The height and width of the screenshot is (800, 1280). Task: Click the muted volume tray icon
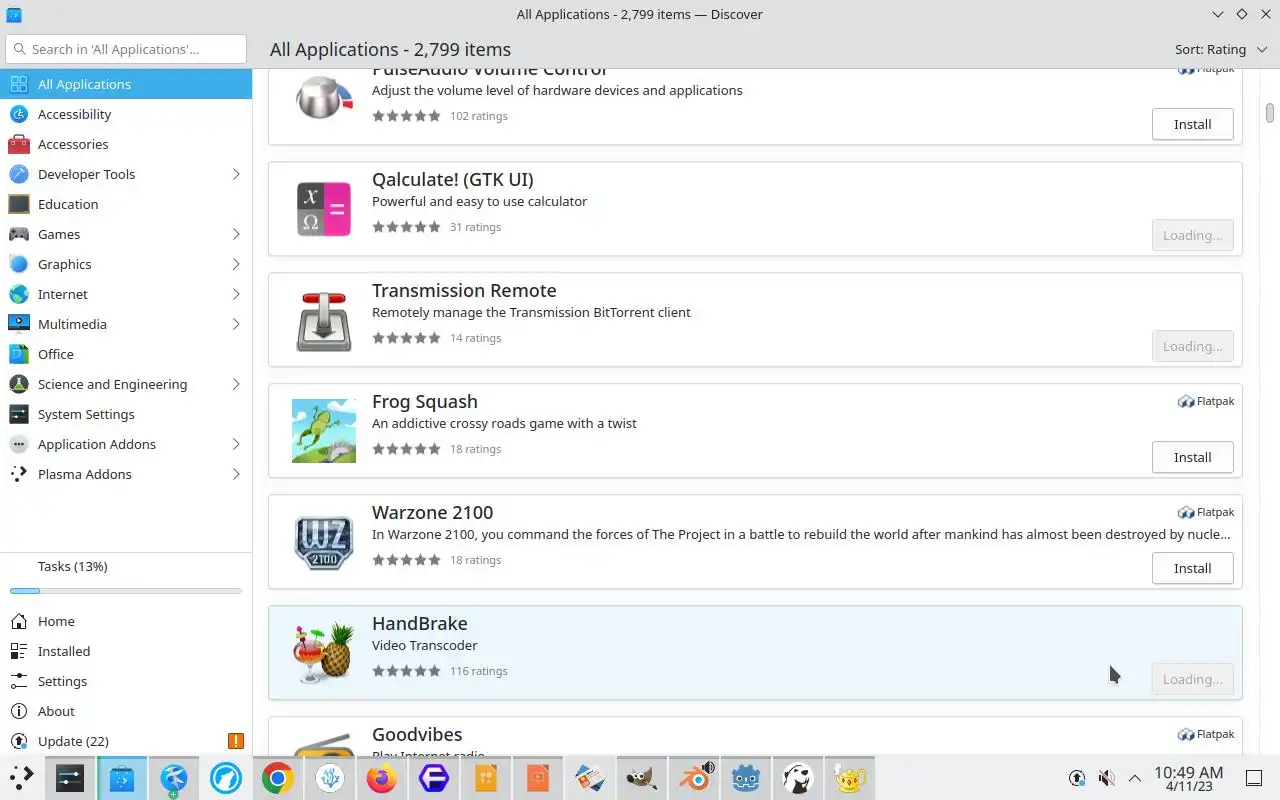1106,778
